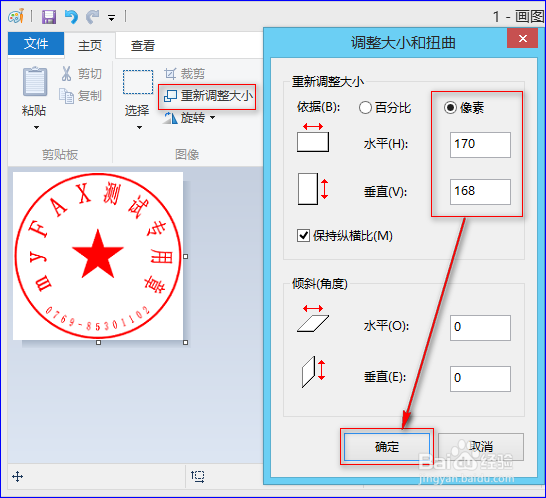Undo the last action with the blue arrow
This screenshot has width=546, height=498.
click(71, 17)
